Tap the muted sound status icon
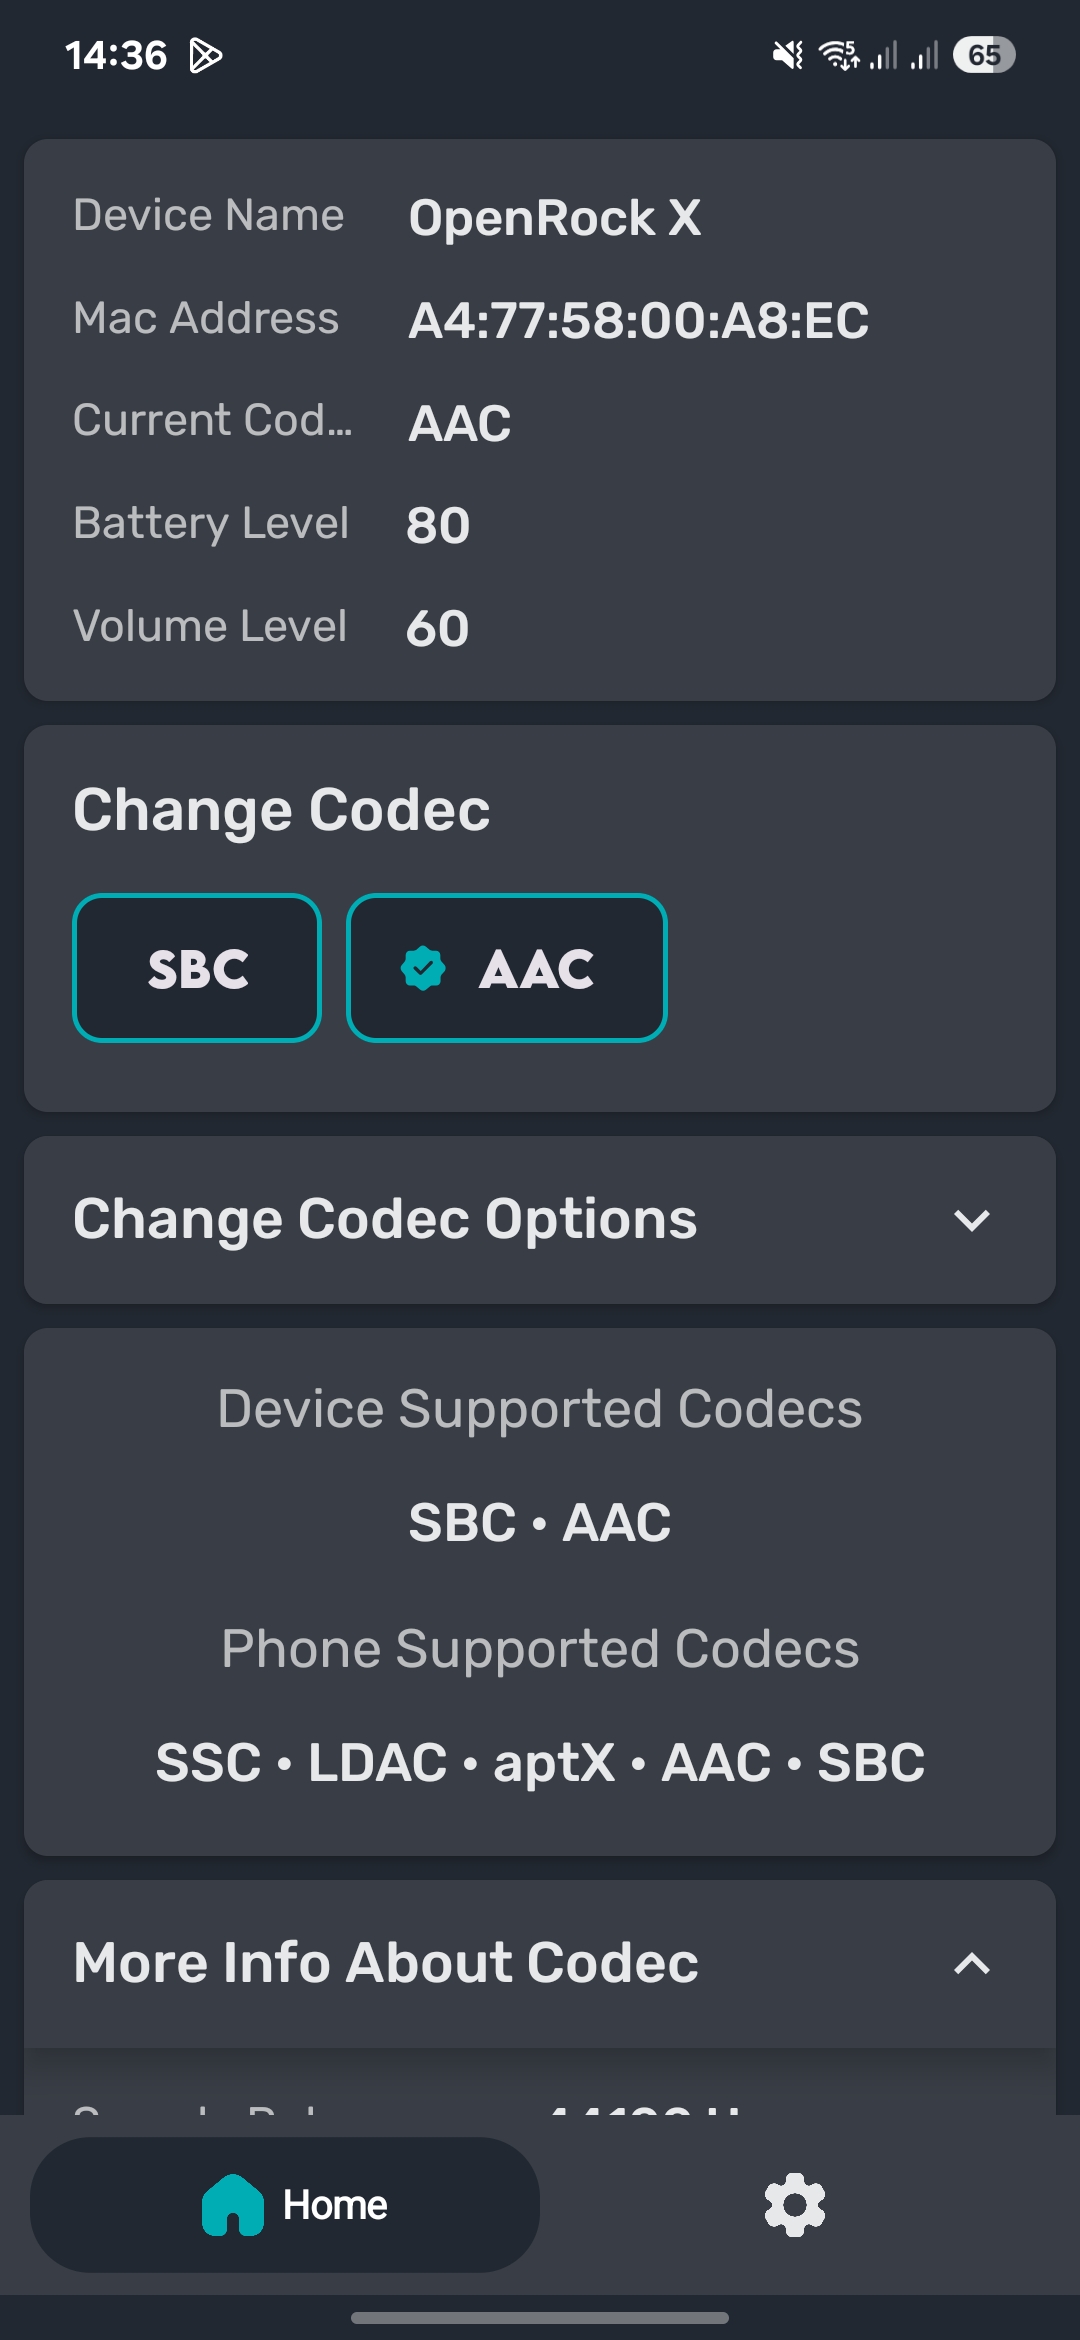 point(788,55)
